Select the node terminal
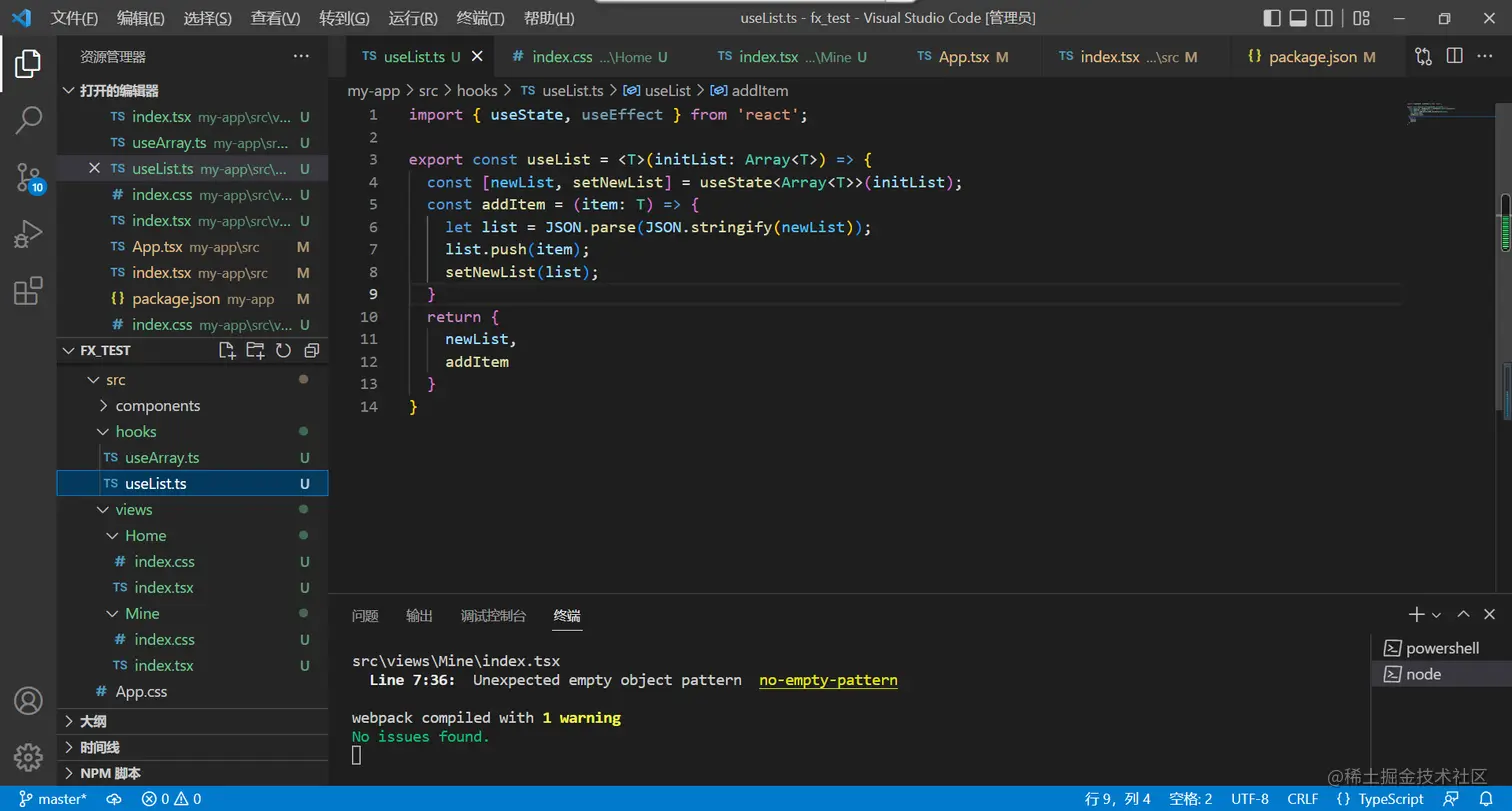Viewport: 1512px width, 811px height. [x=1441, y=674]
